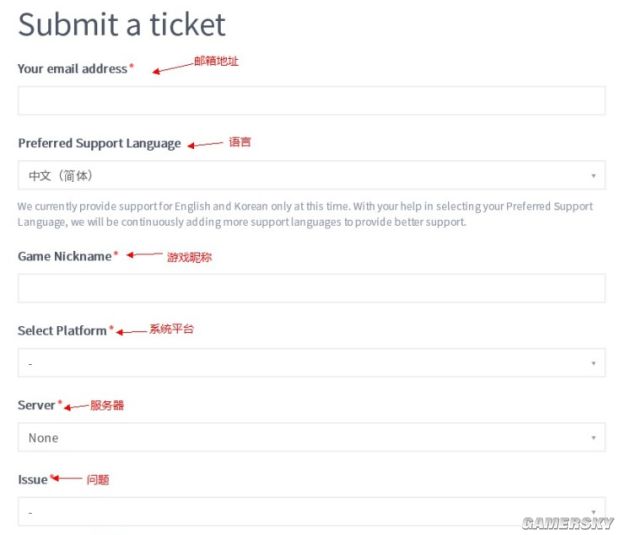The height and width of the screenshot is (535, 620).
Task: Click the "Preferred Support Language" label
Action: pos(99,143)
